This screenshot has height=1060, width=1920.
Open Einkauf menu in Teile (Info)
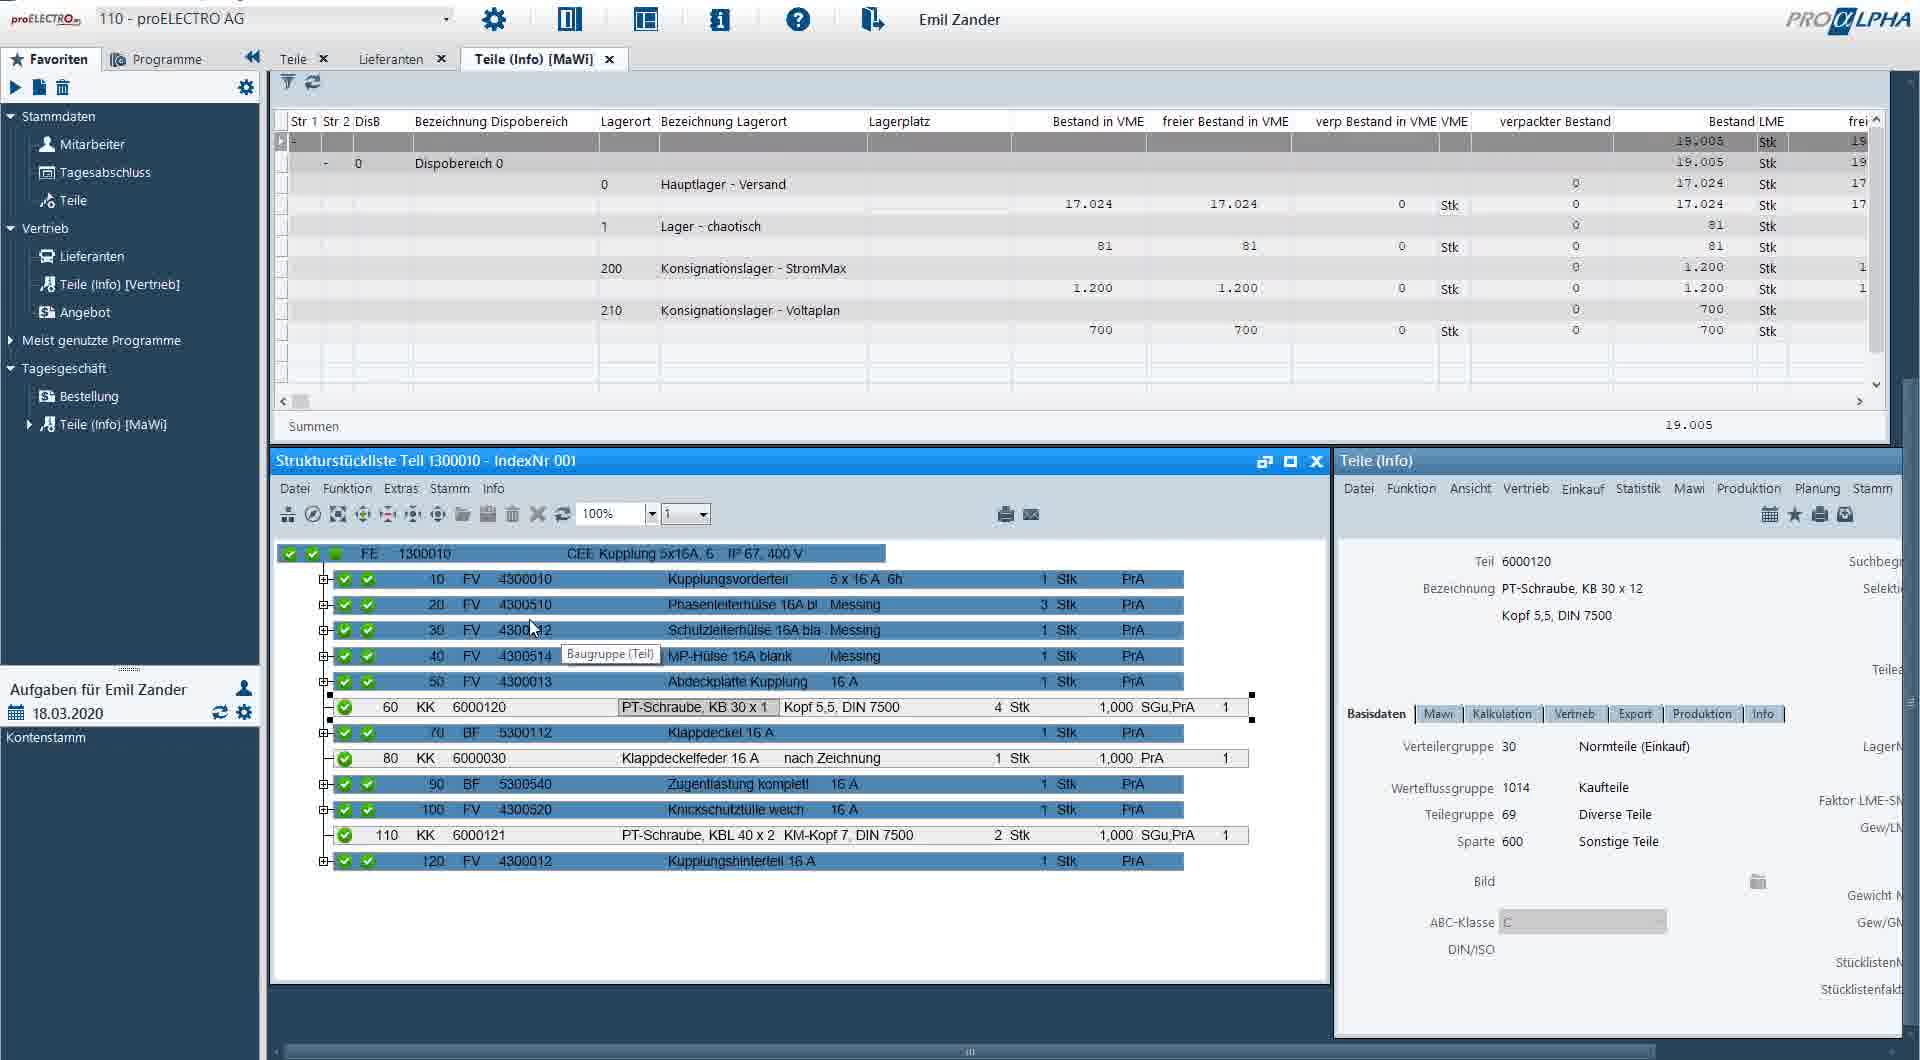[1583, 489]
